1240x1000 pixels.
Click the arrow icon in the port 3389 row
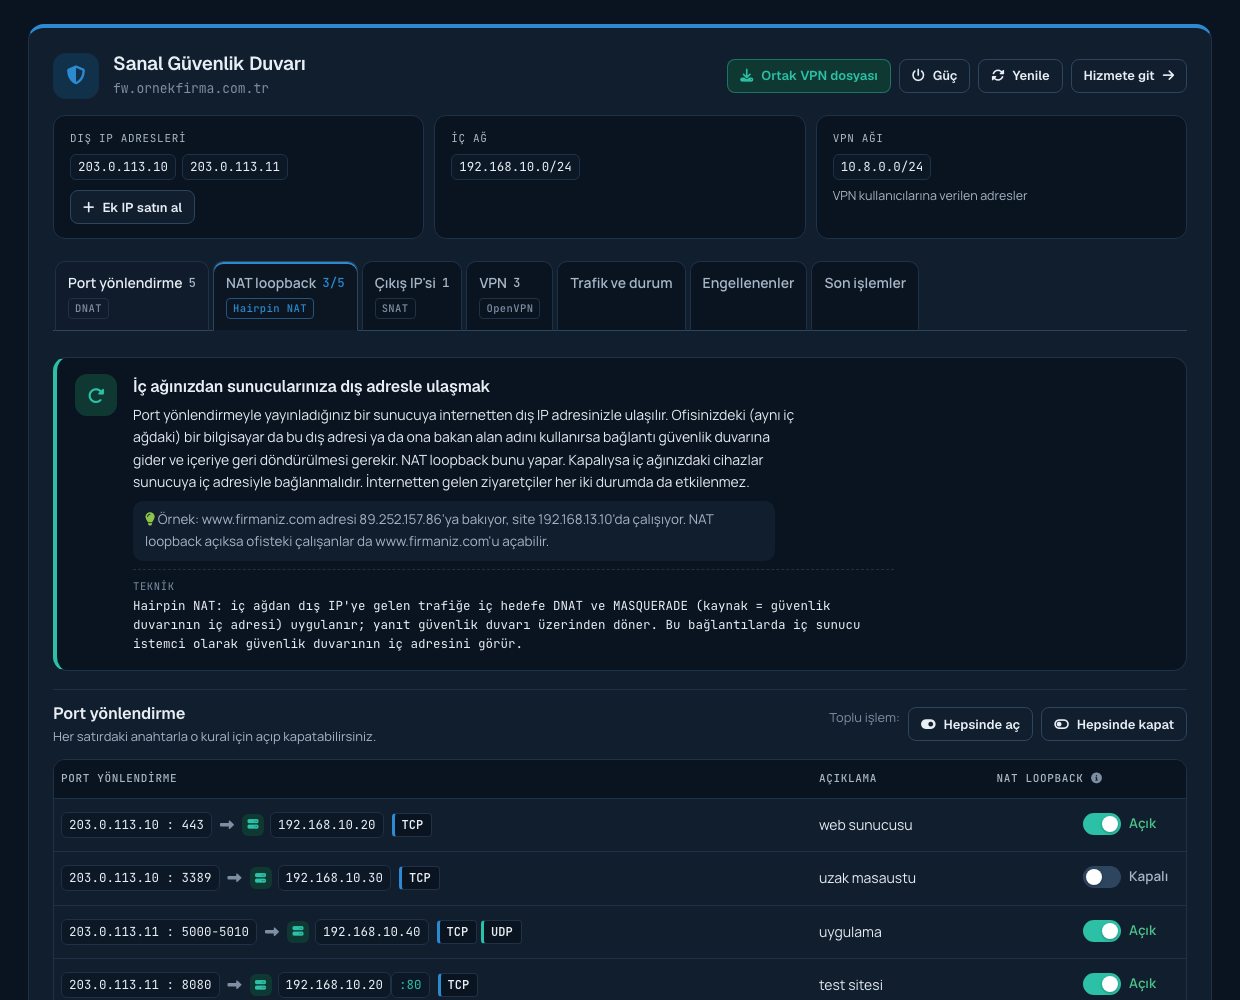pyautogui.click(x=235, y=878)
